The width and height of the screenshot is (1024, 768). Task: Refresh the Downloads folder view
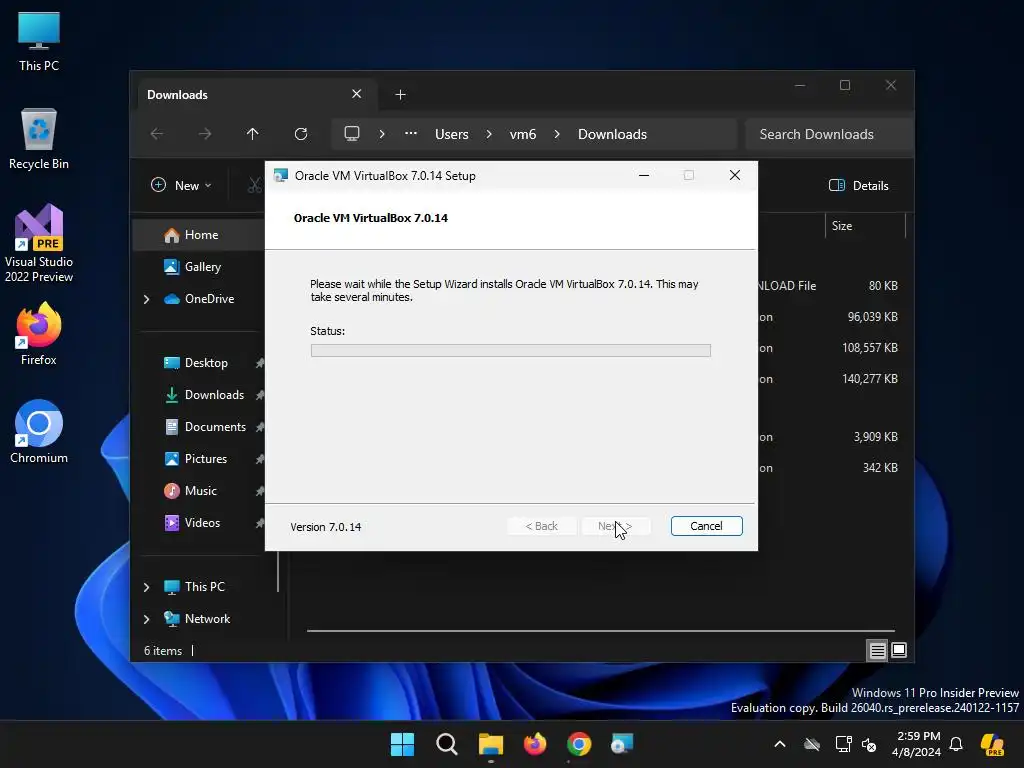[x=301, y=134]
